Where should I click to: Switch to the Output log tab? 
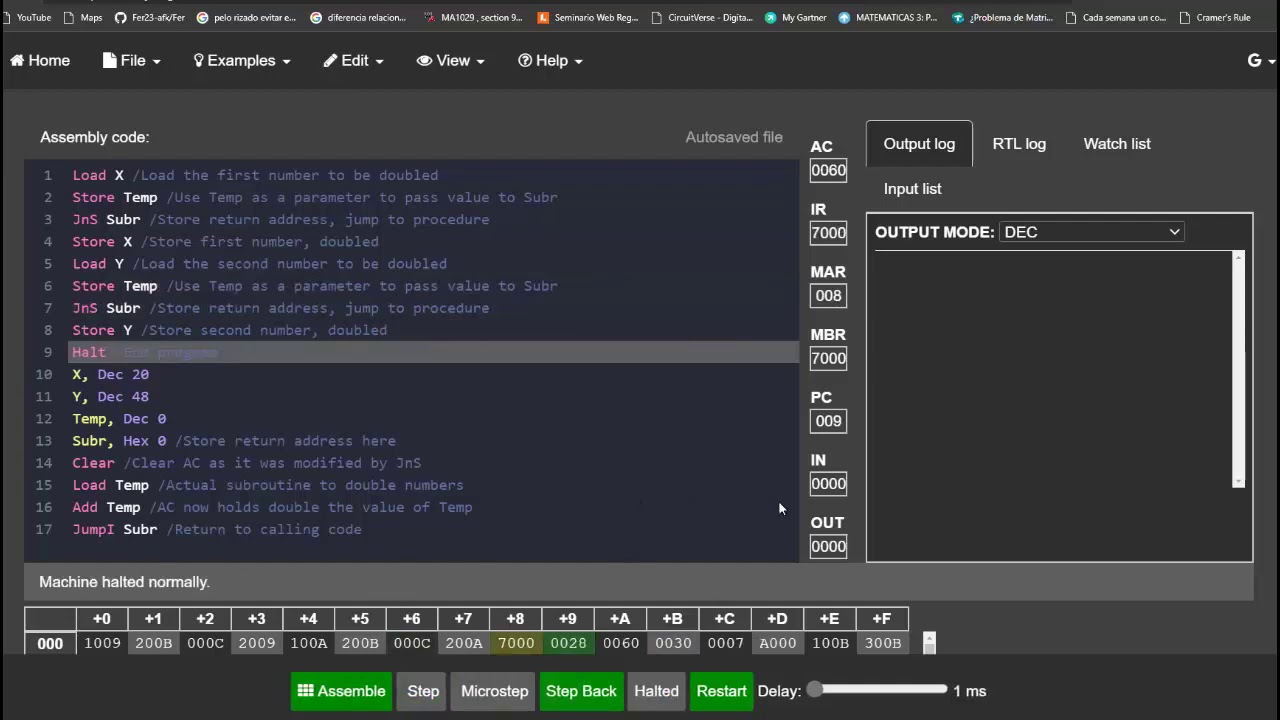click(x=919, y=144)
